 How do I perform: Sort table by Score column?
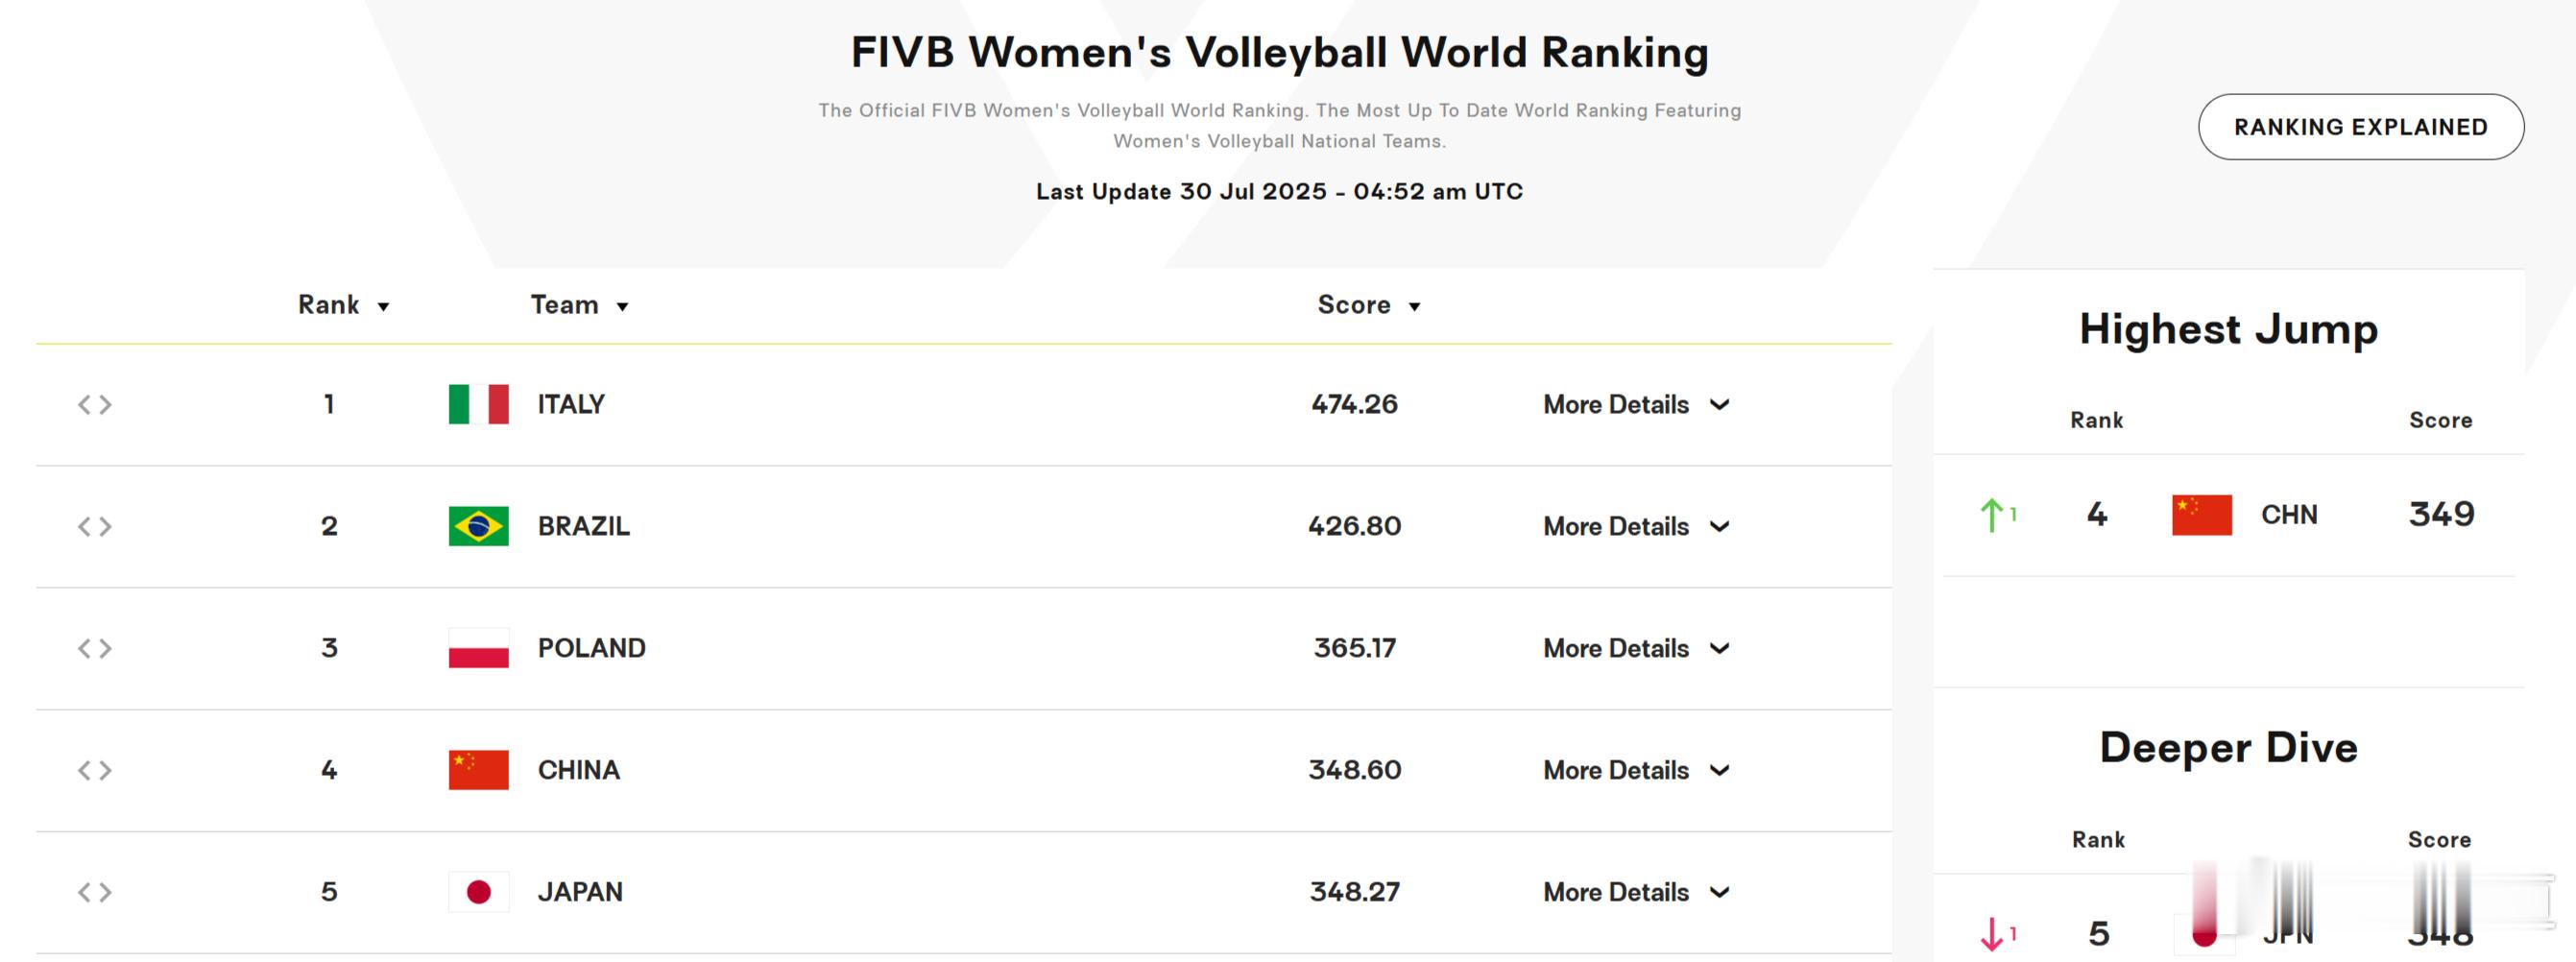pos(1368,305)
